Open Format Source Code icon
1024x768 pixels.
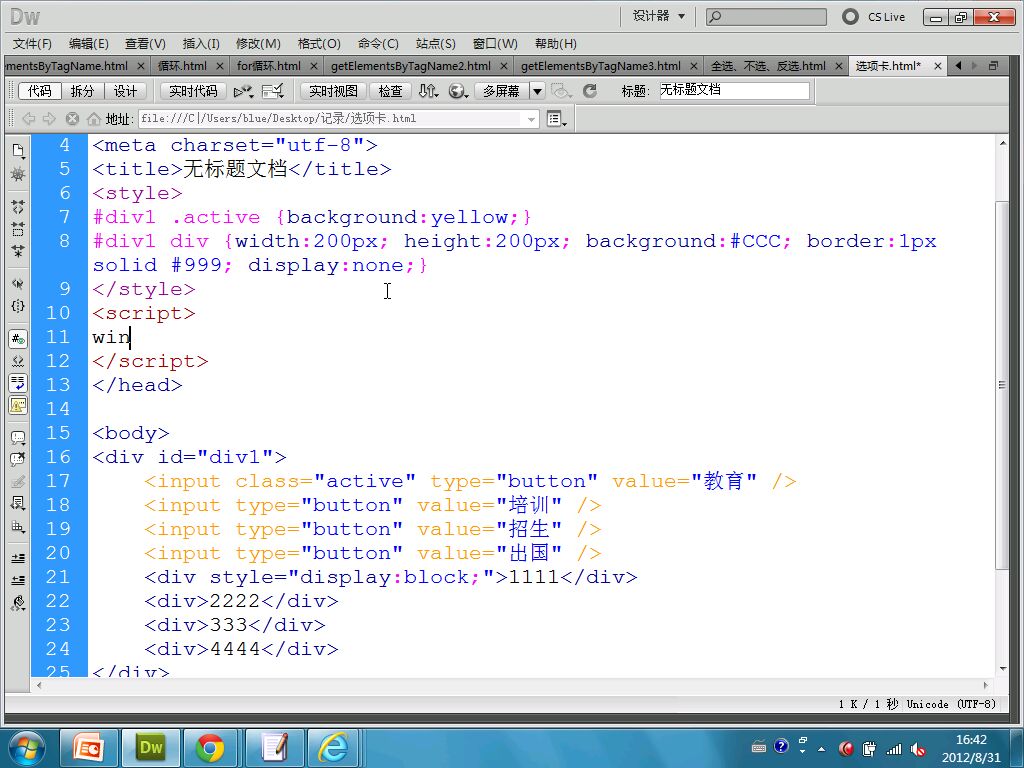(x=18, y=603)
